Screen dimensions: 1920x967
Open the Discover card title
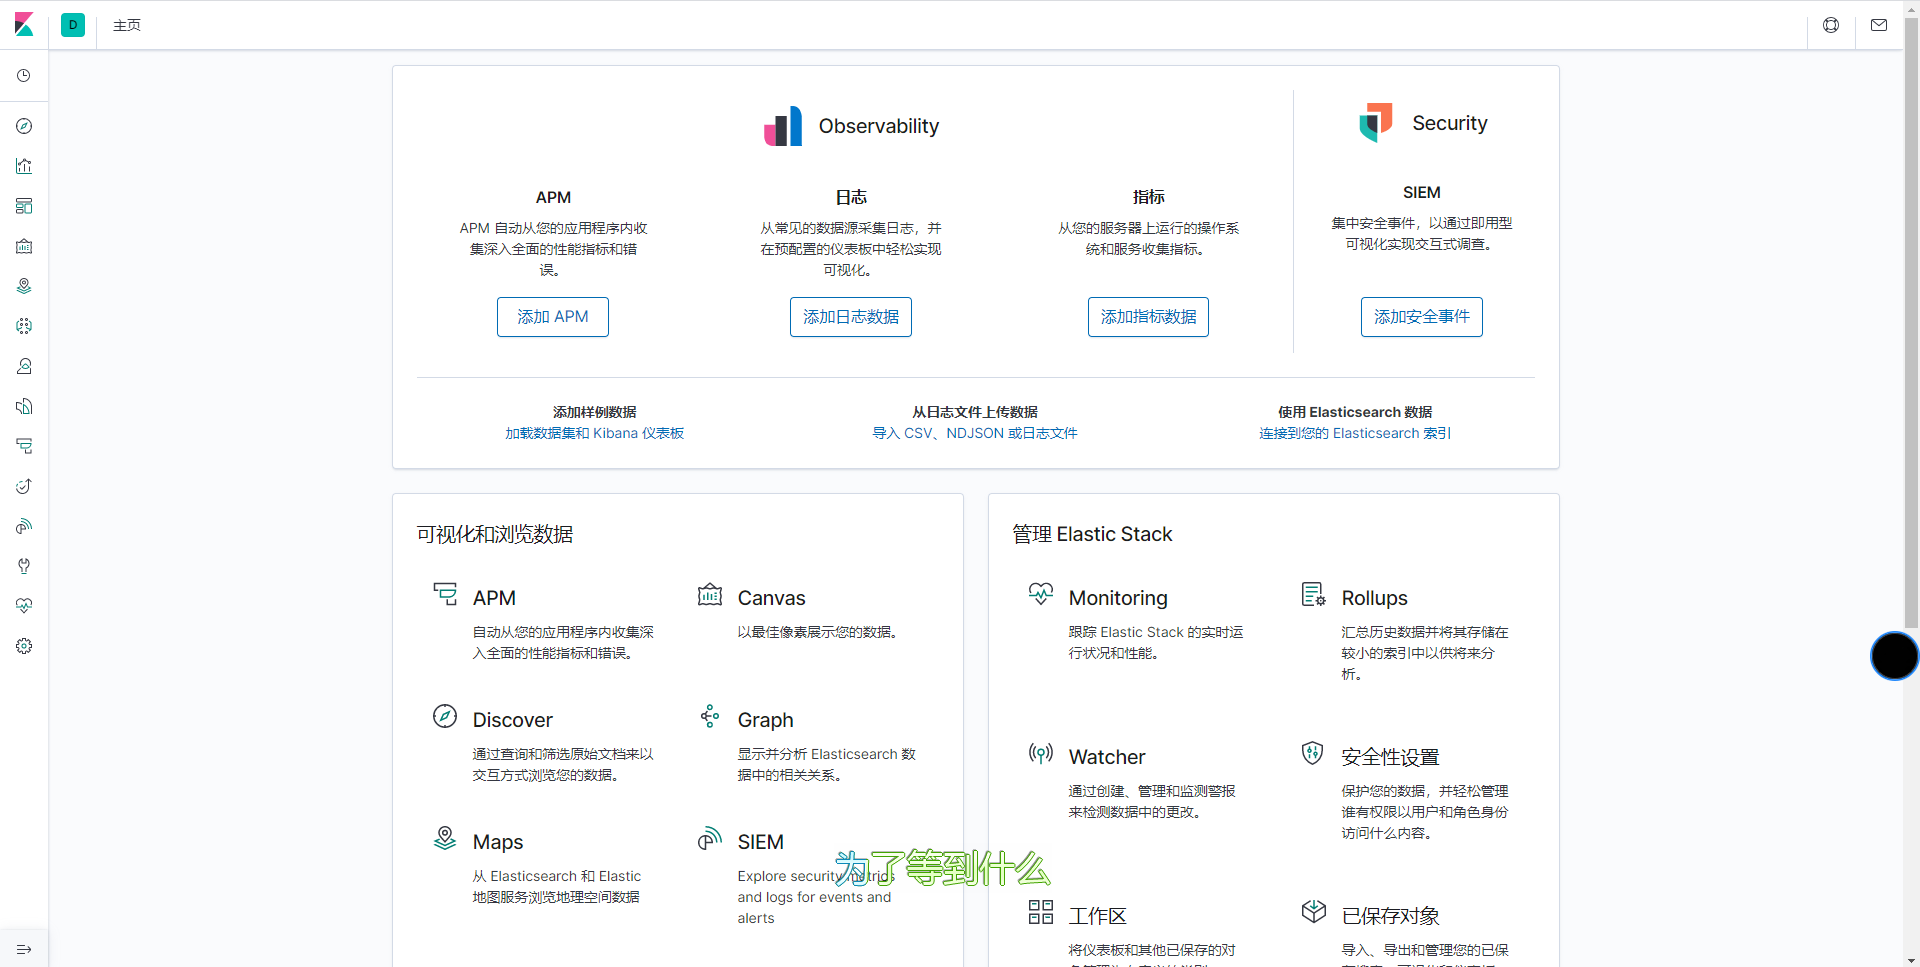click(x=512, y=720)
